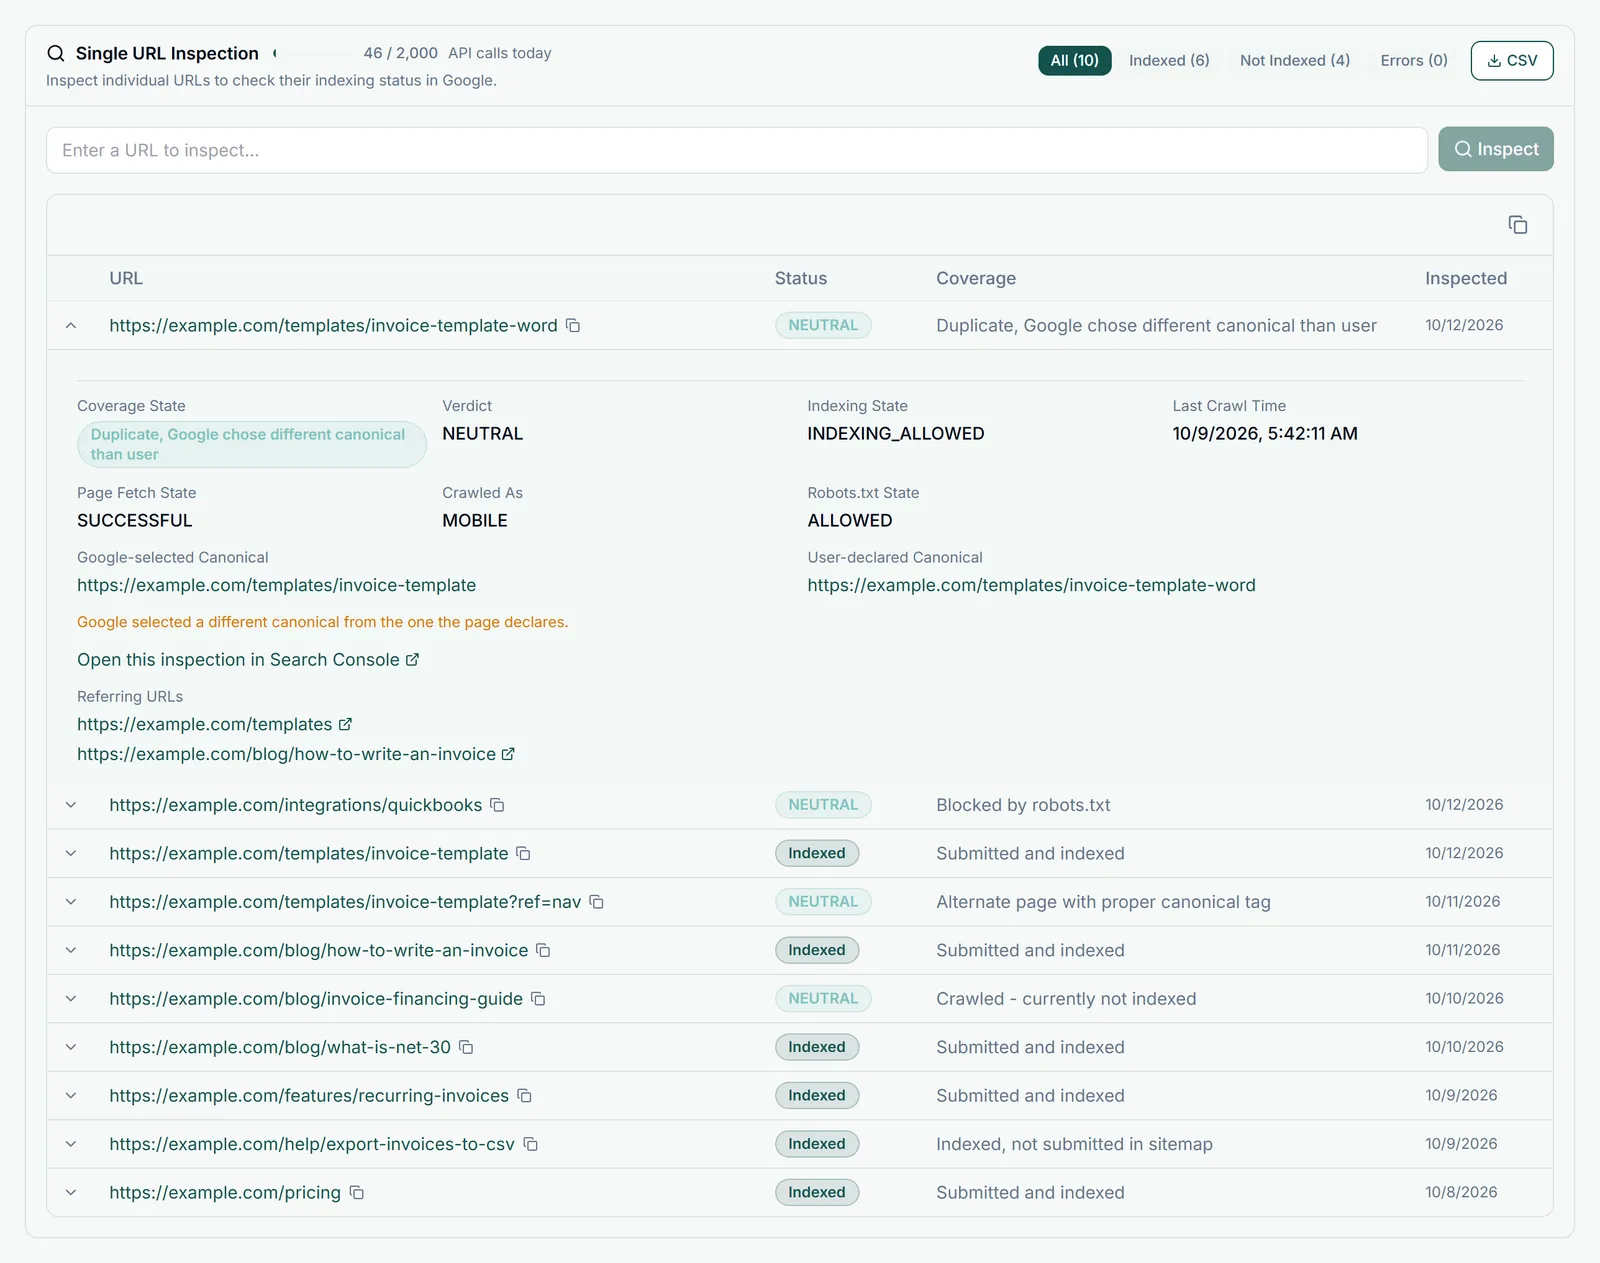Click the Inspected column header
The height and width of the screenshot is (1263, 1600).
click(x=1466, y=279)
